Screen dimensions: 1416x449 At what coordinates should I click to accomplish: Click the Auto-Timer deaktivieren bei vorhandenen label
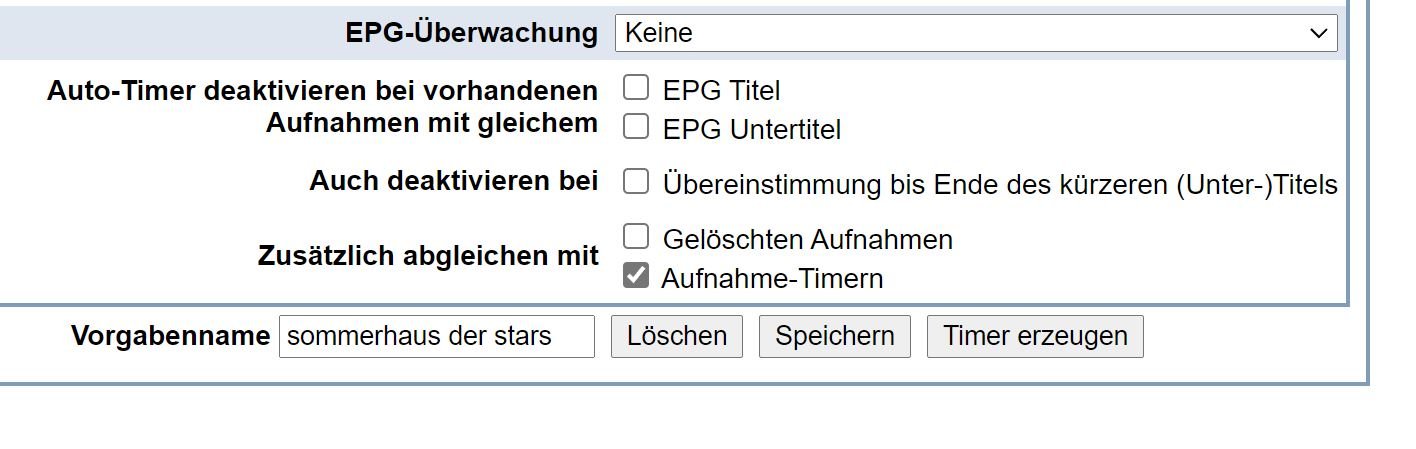click(322, 91)
